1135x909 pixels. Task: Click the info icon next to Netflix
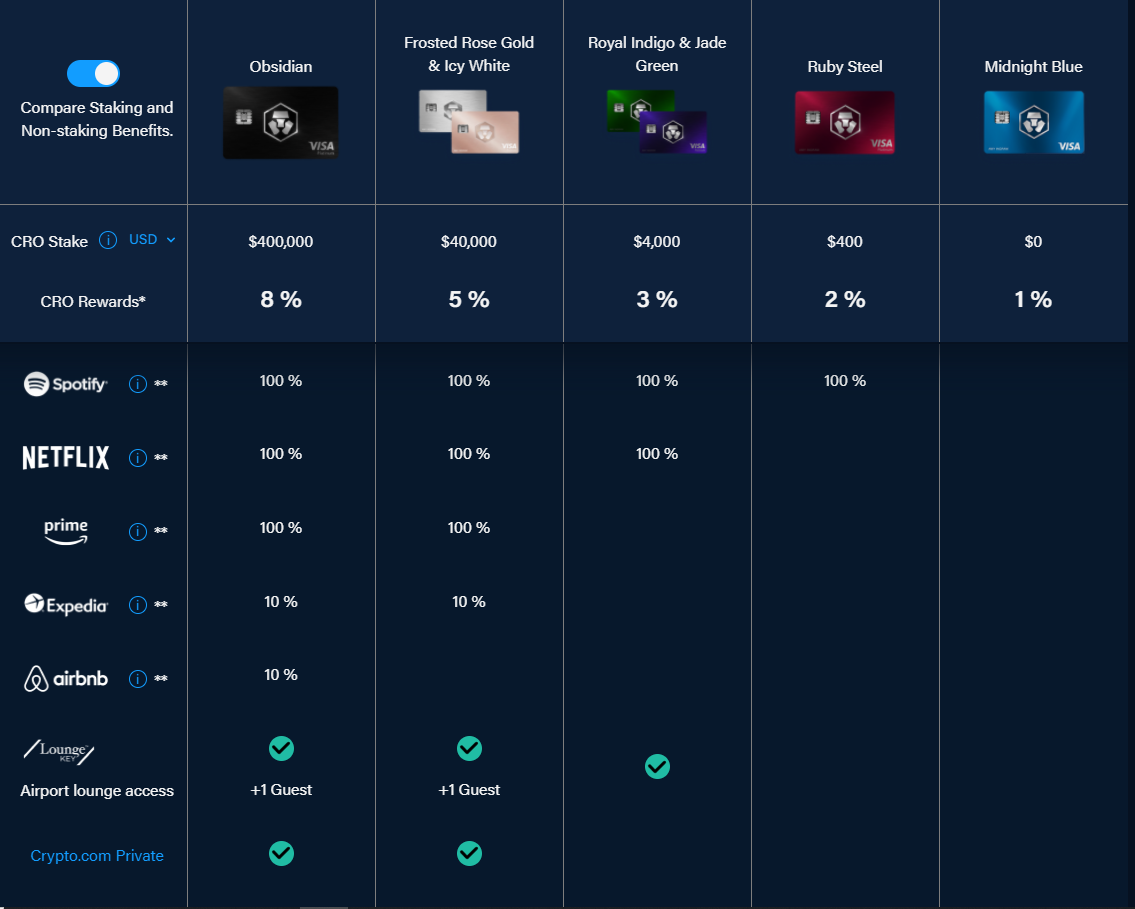coord(138,457)
